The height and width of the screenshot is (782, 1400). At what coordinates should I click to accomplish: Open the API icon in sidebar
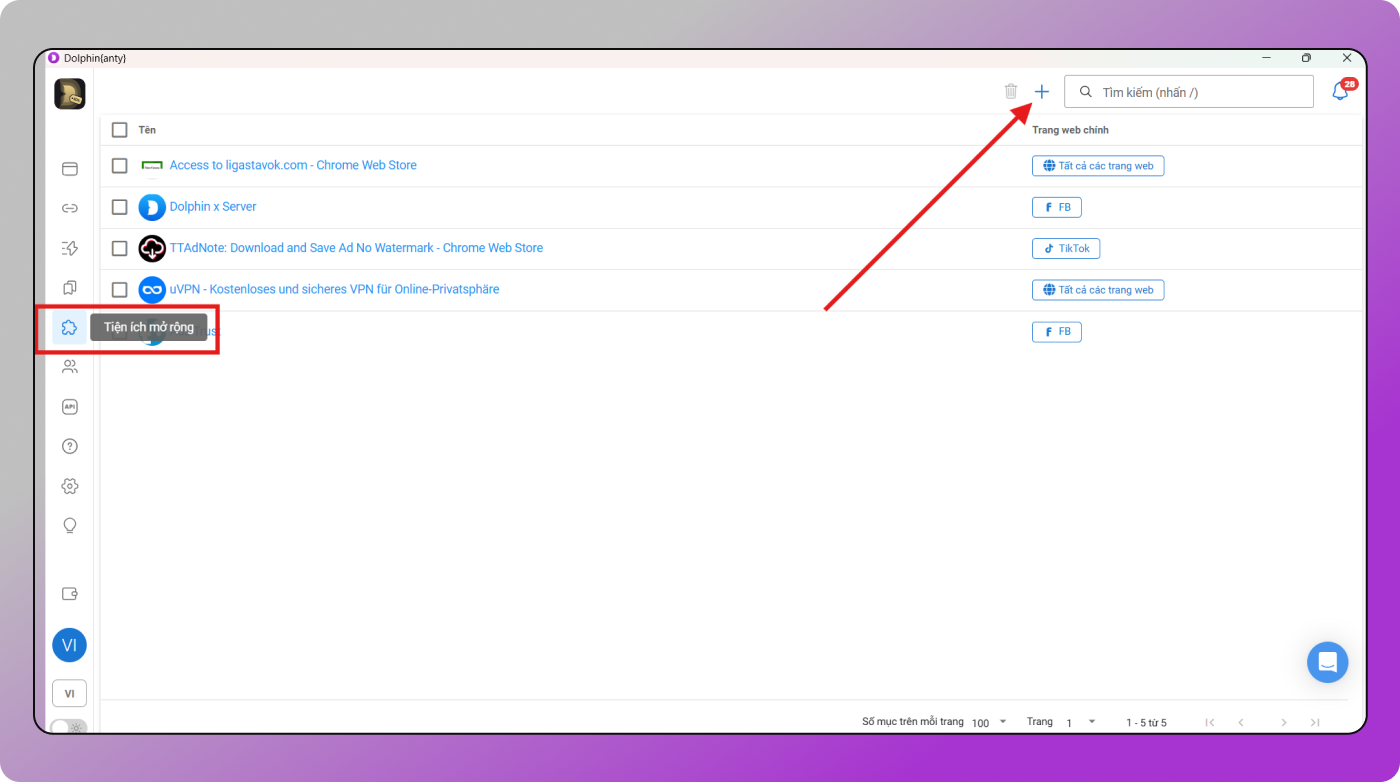pos(69,407)
